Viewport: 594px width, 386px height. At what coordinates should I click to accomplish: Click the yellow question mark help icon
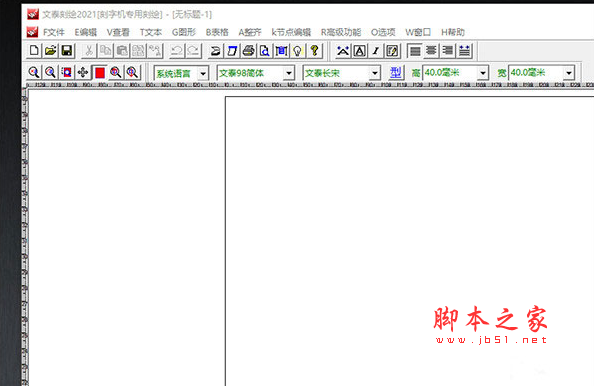[314, 50]
